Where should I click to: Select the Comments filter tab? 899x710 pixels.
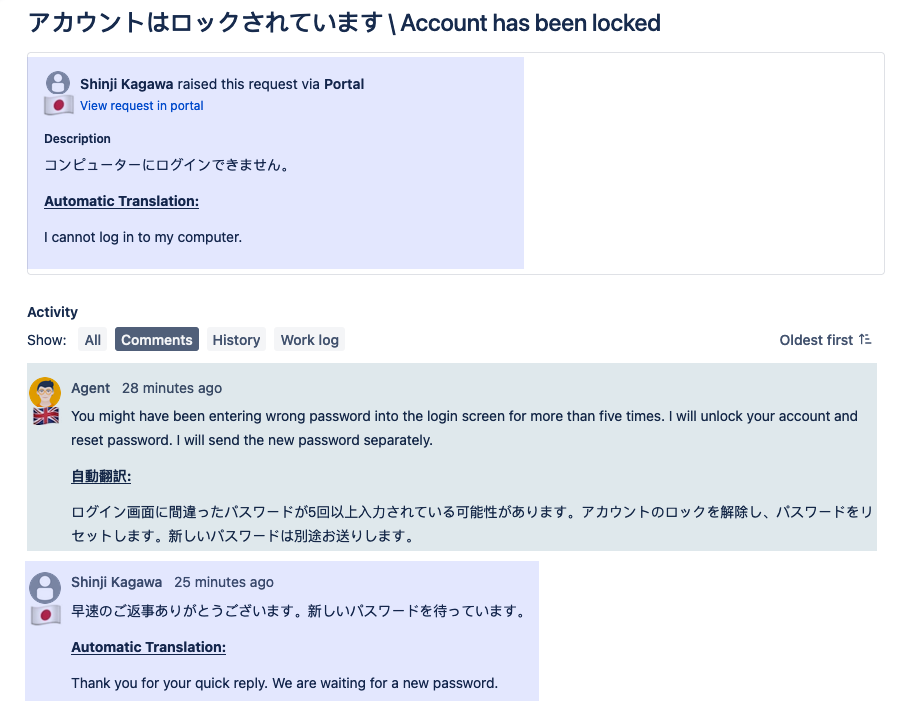click(x=156, y=339)
